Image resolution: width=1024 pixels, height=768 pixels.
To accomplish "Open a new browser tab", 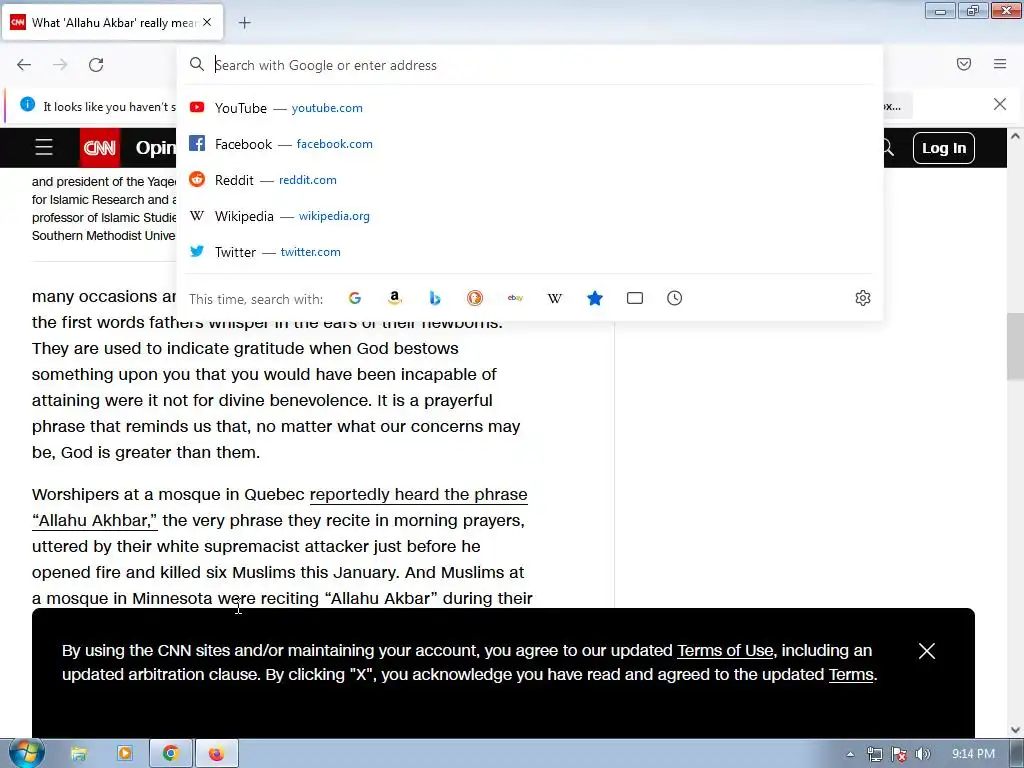I will pyautogui.click(x=244, y=23).
